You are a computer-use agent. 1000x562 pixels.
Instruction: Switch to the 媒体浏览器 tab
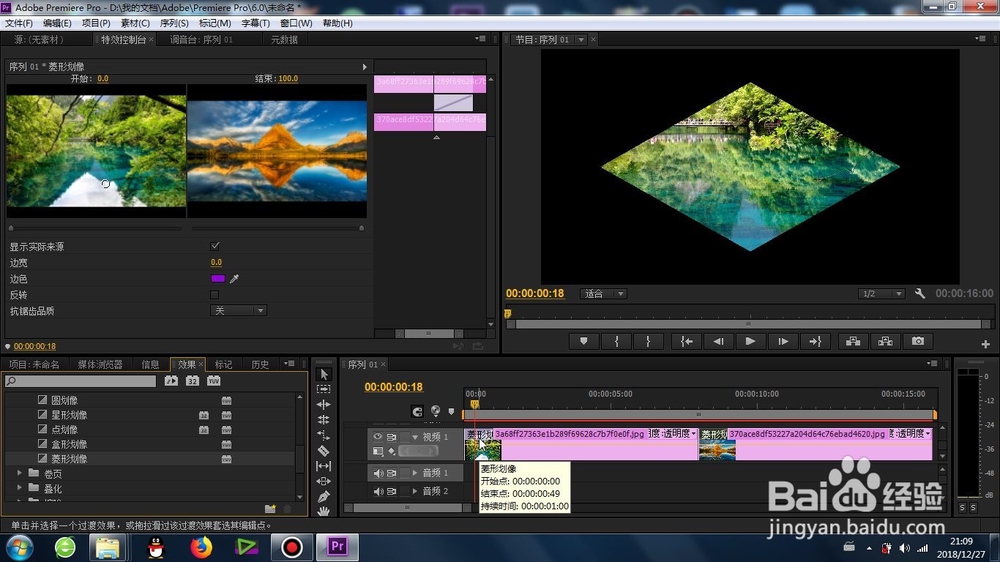(x=100, y=364)
